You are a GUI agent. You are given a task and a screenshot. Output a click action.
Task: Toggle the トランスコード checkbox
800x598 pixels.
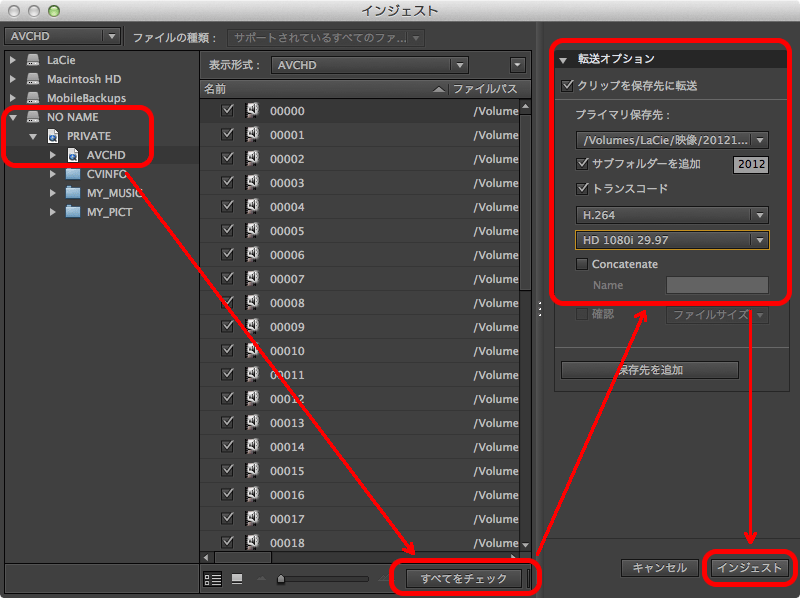583,188
